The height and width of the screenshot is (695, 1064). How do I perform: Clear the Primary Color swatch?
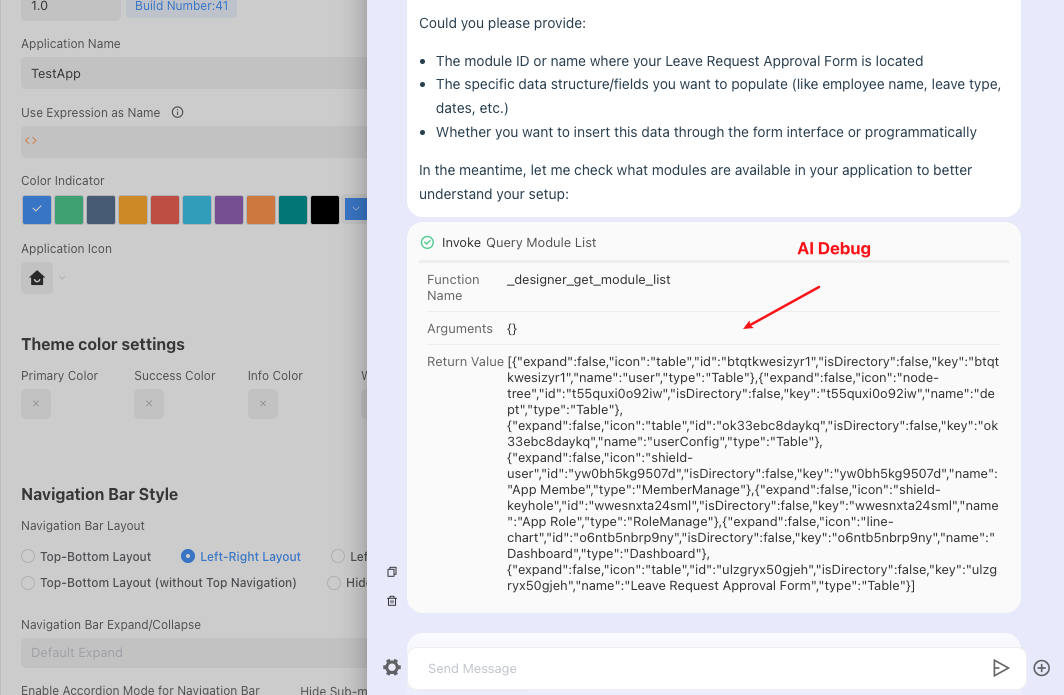(x=36, y=404)
